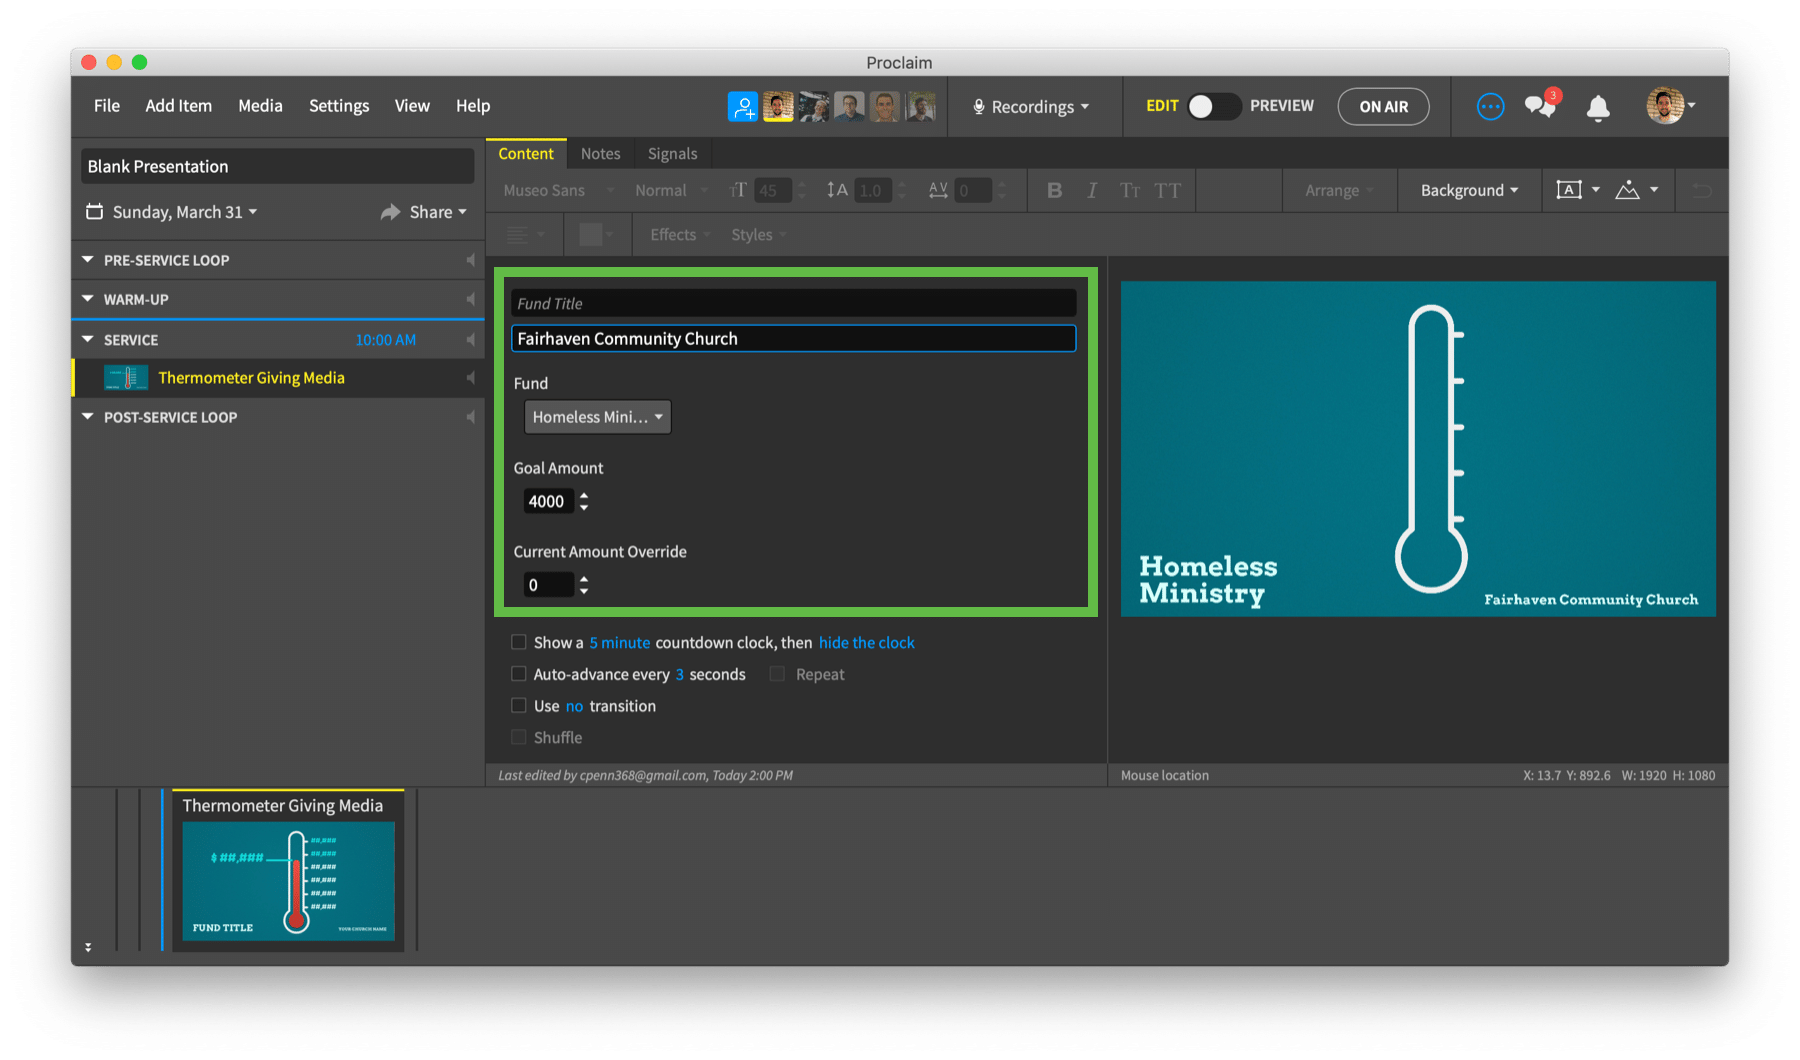Image resolution: width=1800 pixels, height=1060 pixels.
Task: Click the text box insert icon
Action: pos(1569,190)
